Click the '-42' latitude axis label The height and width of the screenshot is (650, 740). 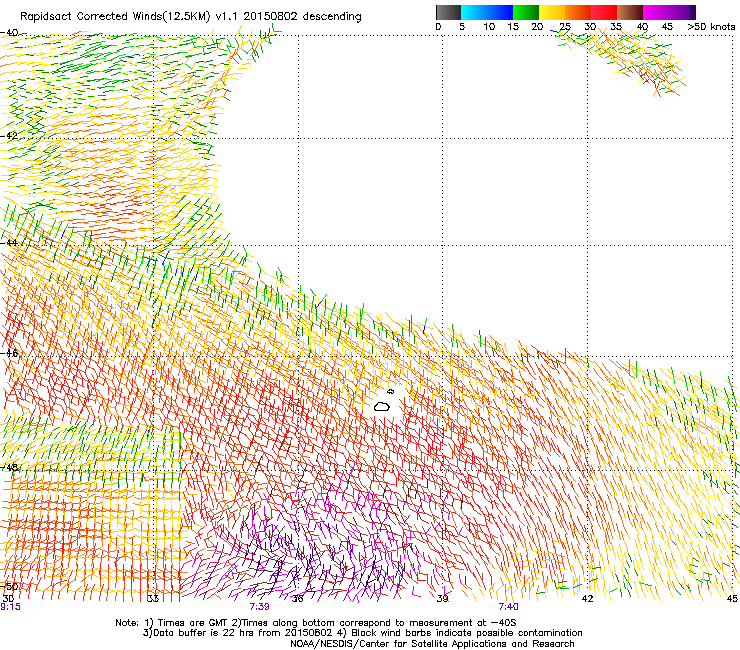point(9,136)
